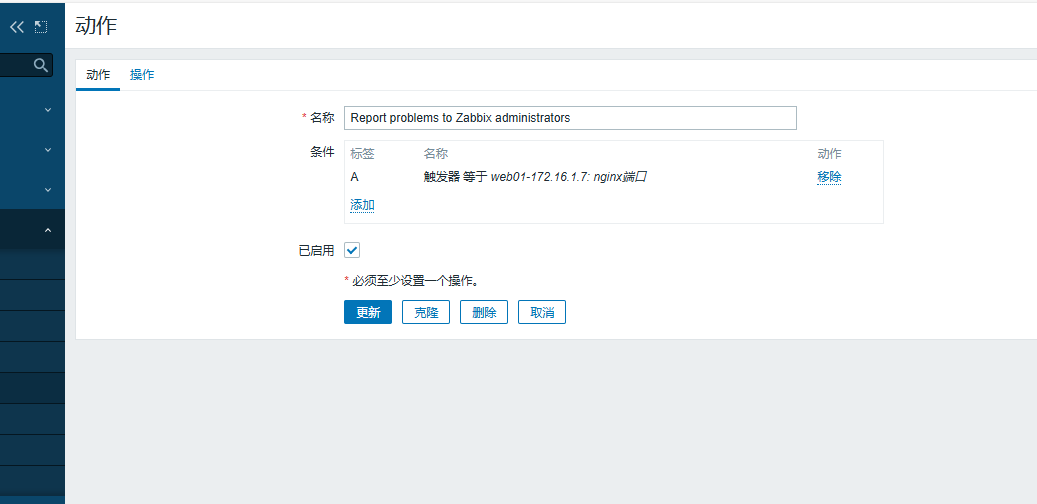Click the 名称 column header in conditions
1037x504 pixels.
click(x=436, y=154)
